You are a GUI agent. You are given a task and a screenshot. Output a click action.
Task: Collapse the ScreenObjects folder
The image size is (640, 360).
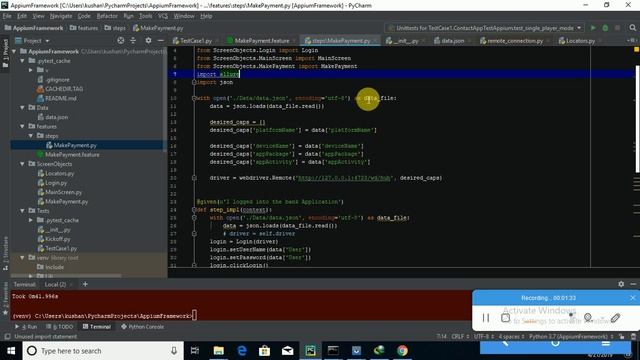pyautogui.click(x=22, y=164)
